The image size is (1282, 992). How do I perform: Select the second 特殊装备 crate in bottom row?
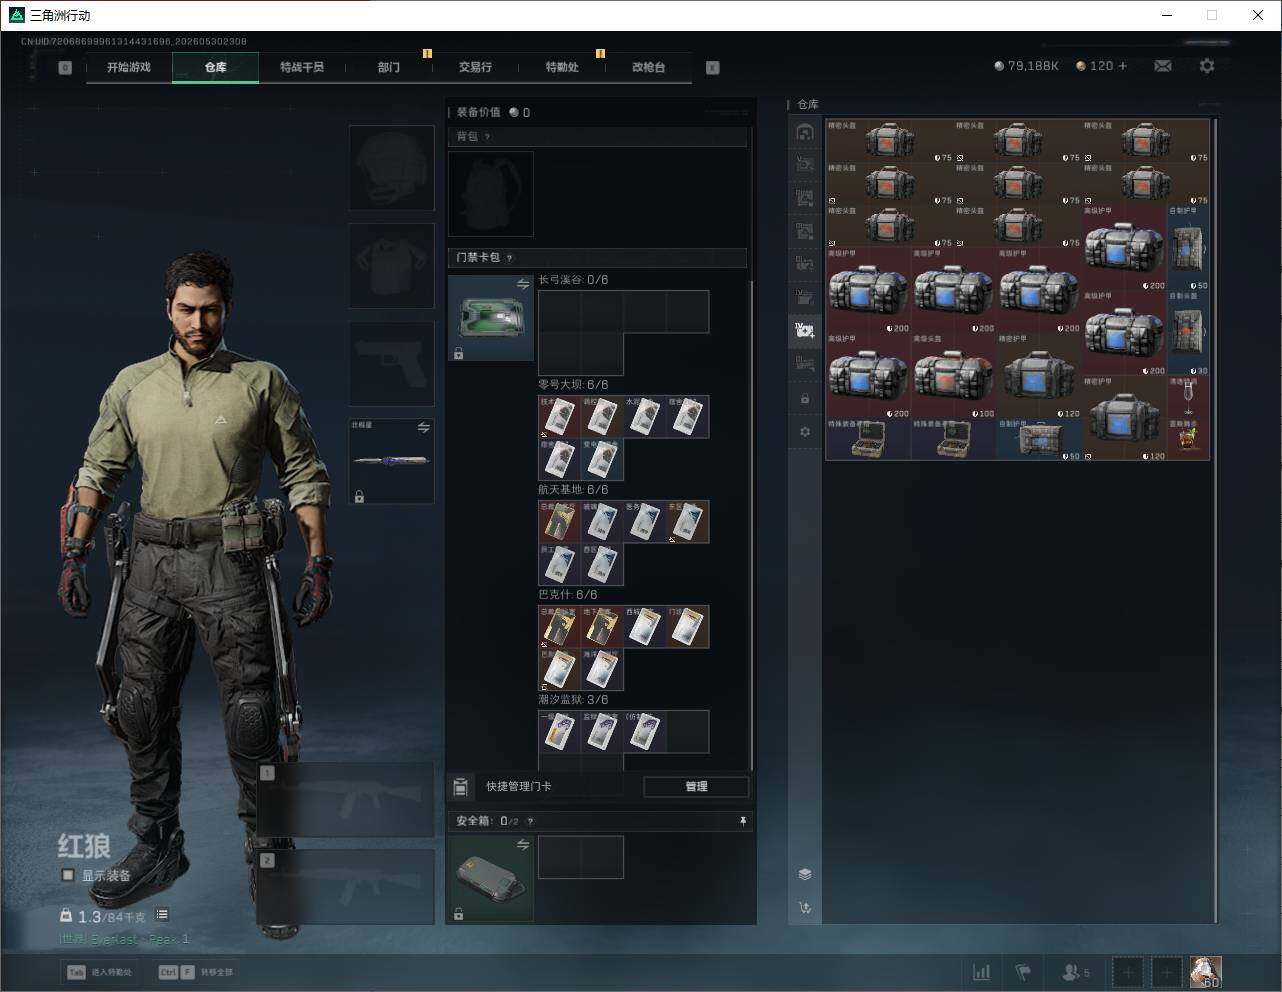click(954, 440)
